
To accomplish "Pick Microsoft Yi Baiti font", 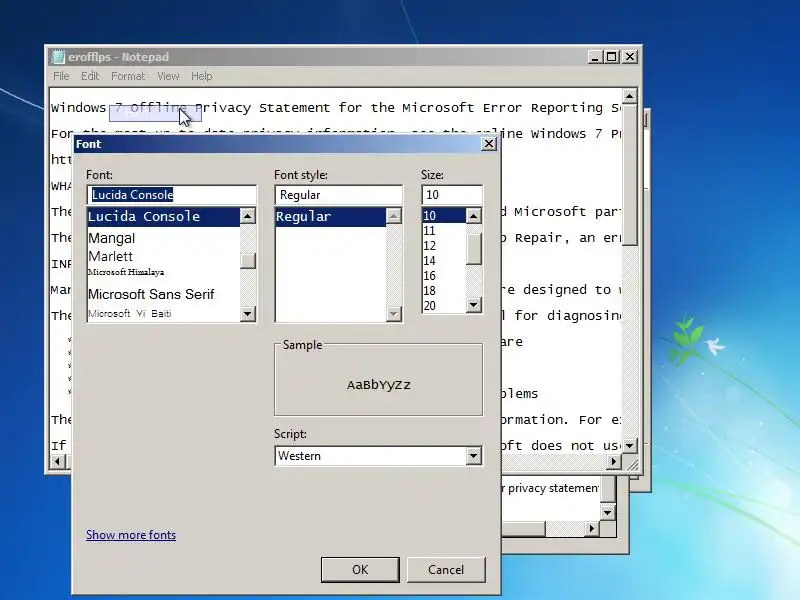I will point(163,313).
